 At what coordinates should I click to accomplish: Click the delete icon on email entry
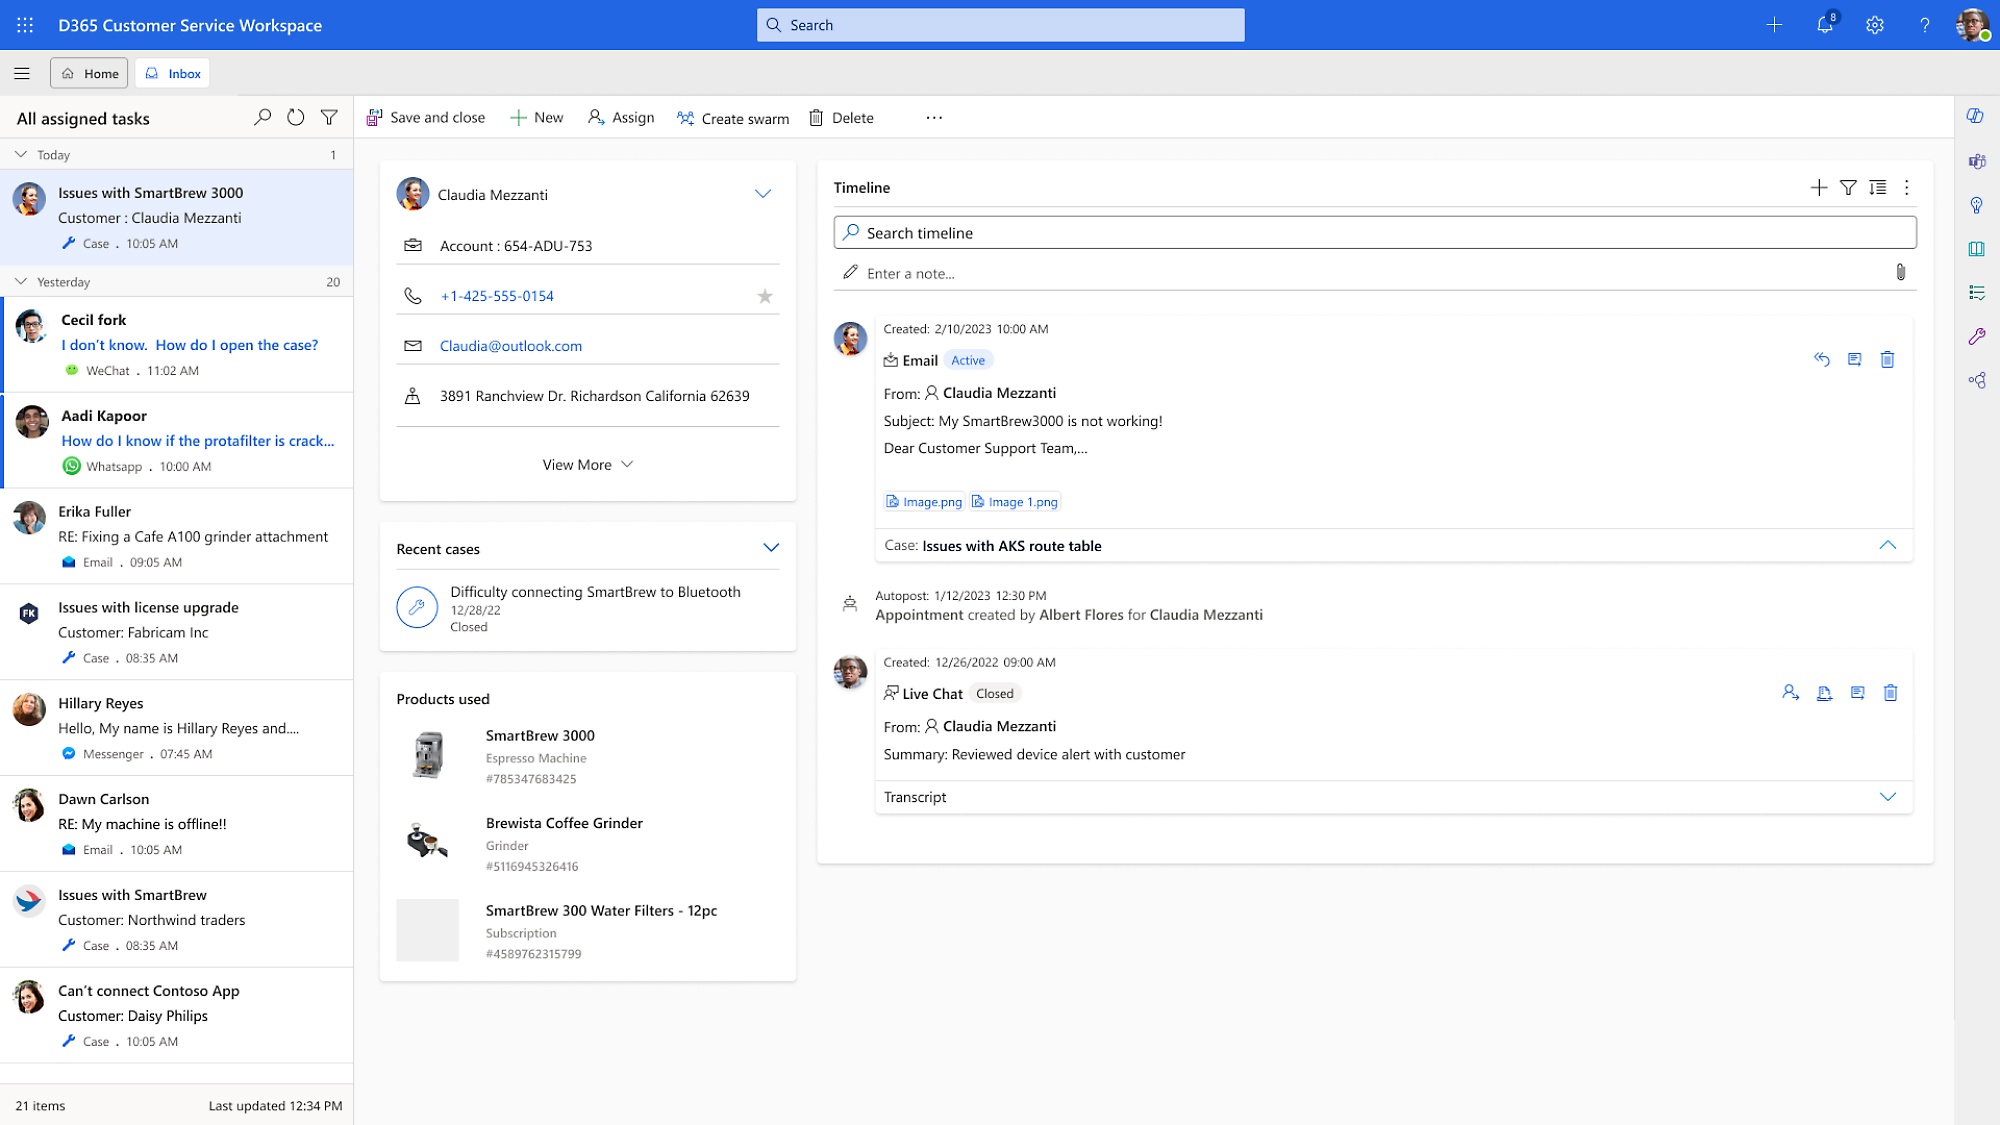tap(1889, 357)
